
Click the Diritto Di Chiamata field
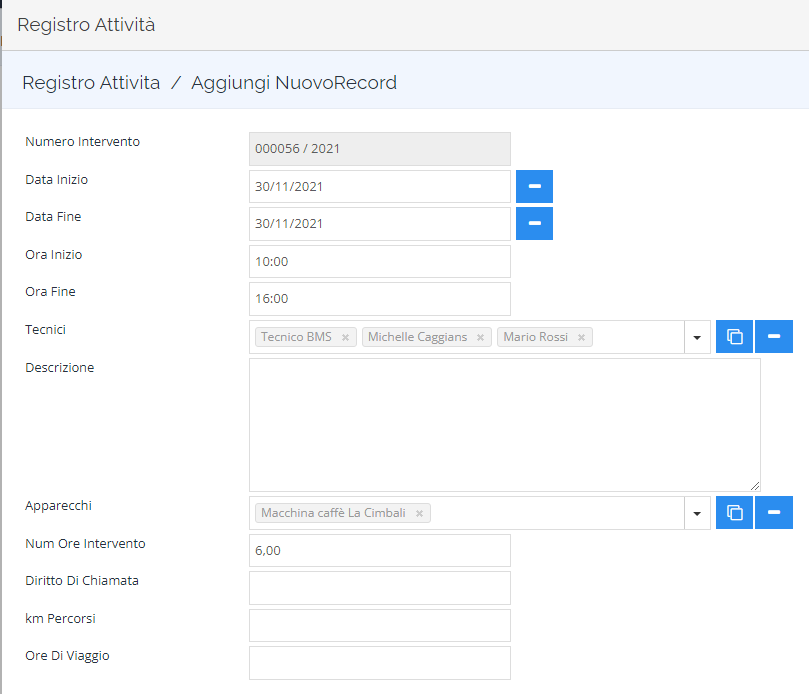coord(380,588)
